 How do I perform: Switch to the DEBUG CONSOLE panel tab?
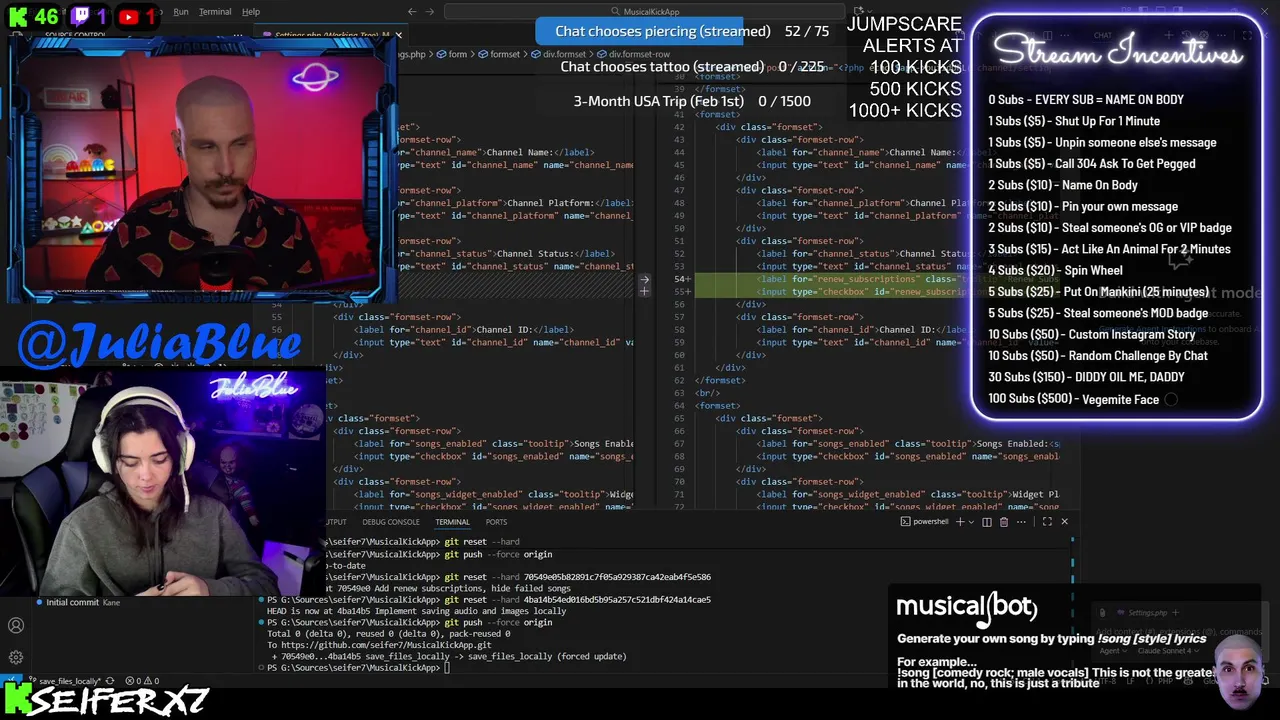[391, 522]
